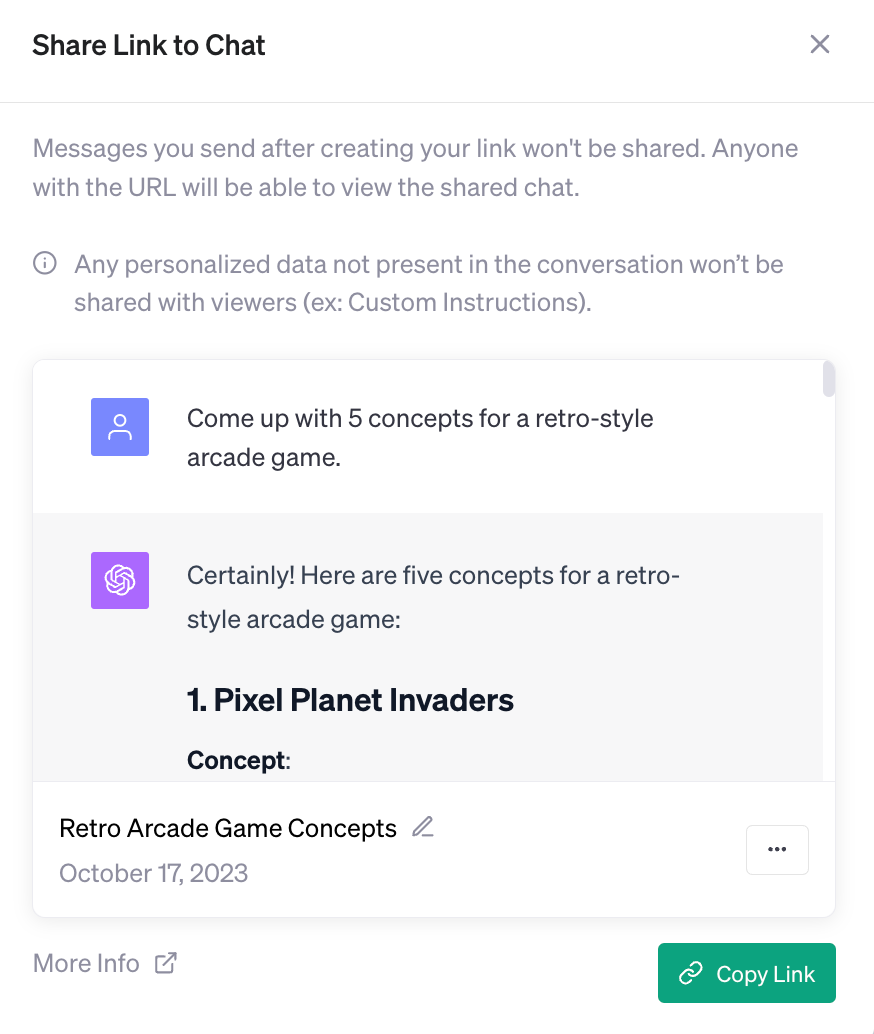Image resolution: width=874 pixels, height=1034 pixels.
Task: Click the external link arrow icon
Action: pos(165,963)
